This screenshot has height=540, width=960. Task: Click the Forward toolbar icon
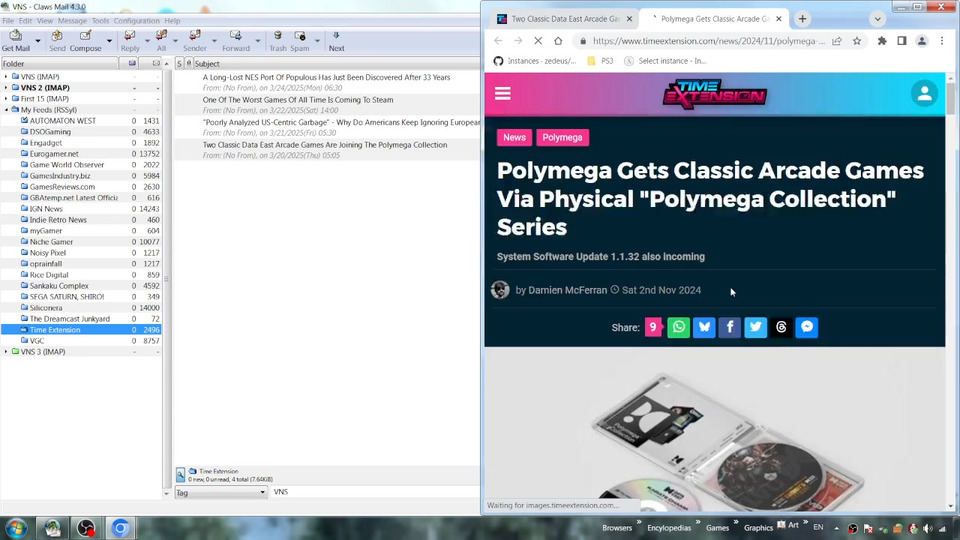(x=236, y=36)
